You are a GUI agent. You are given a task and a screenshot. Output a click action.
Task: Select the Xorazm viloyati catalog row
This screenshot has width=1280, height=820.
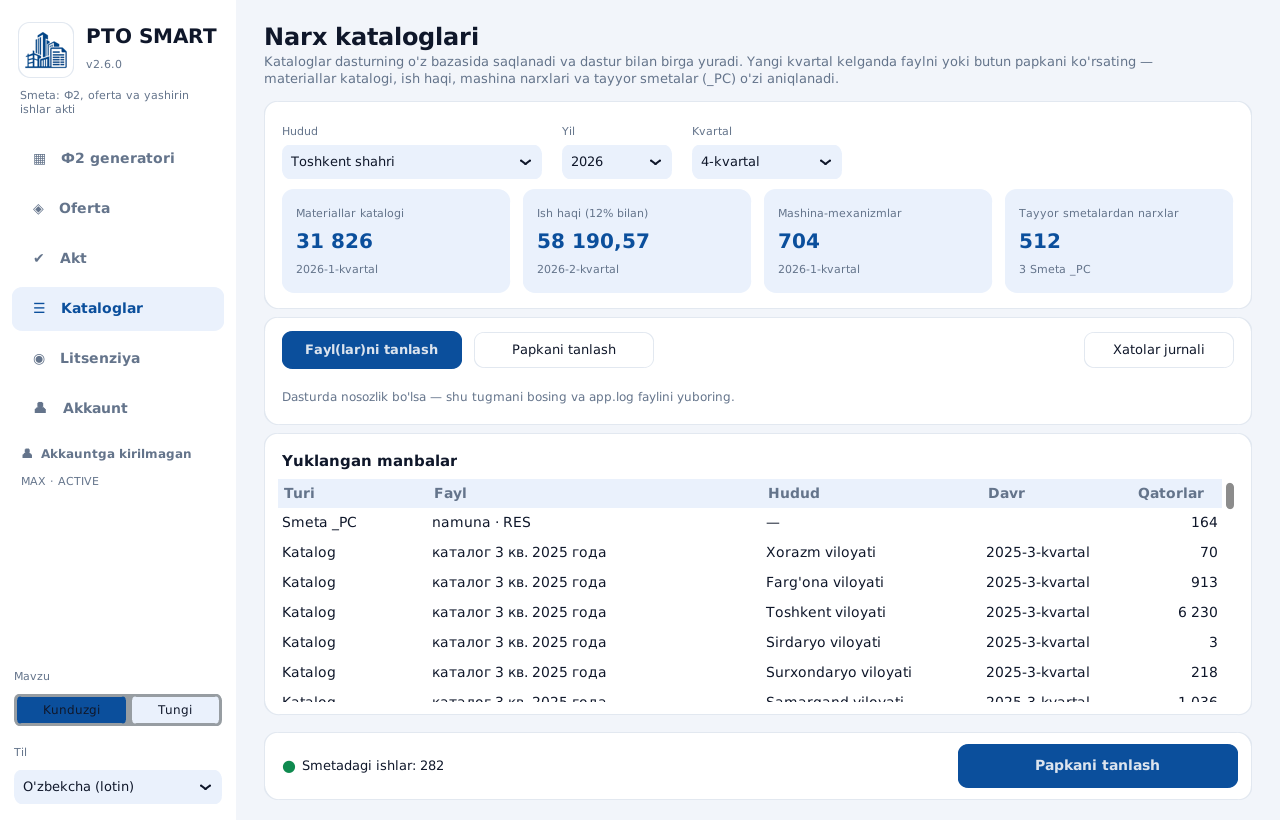click(750, 552)
